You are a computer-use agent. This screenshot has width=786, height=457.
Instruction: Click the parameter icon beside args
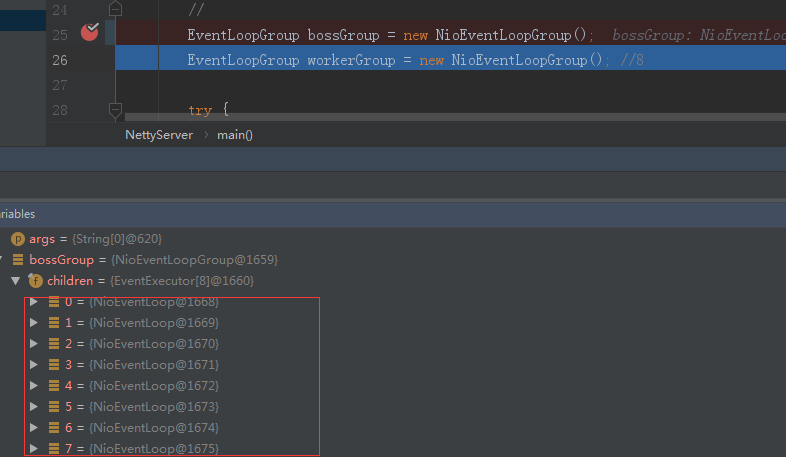18,239
